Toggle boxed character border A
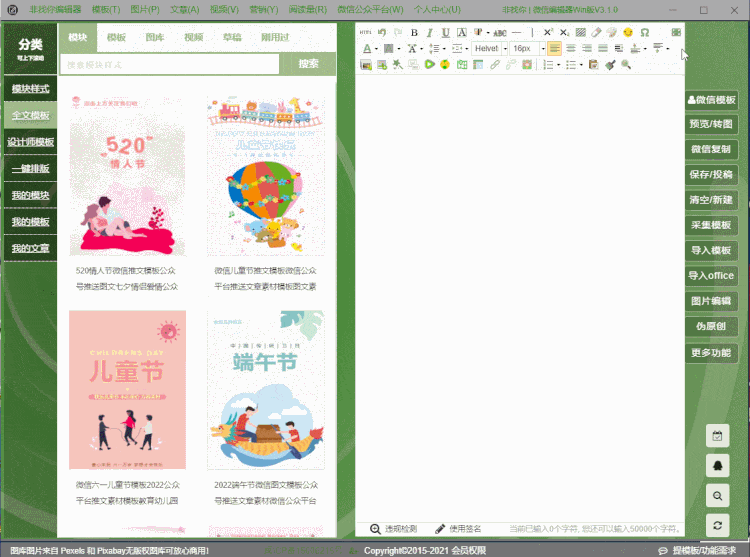The image size is (750, 557). (x=462, y=33)
